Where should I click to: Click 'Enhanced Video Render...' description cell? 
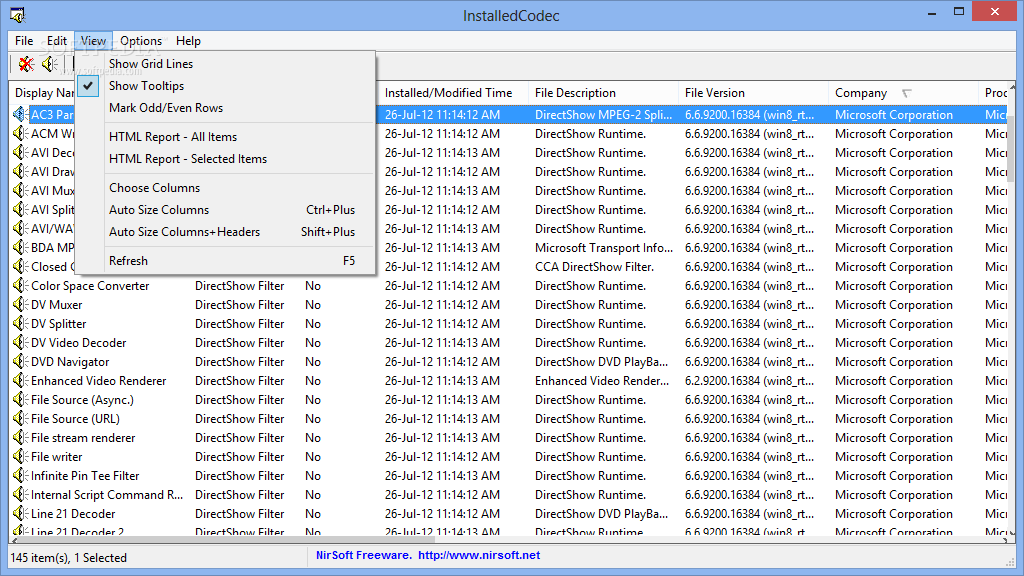click(x=602, y=381)
